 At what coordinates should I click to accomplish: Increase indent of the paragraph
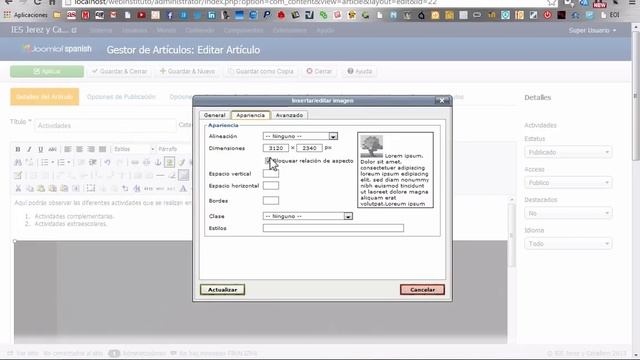93,162
